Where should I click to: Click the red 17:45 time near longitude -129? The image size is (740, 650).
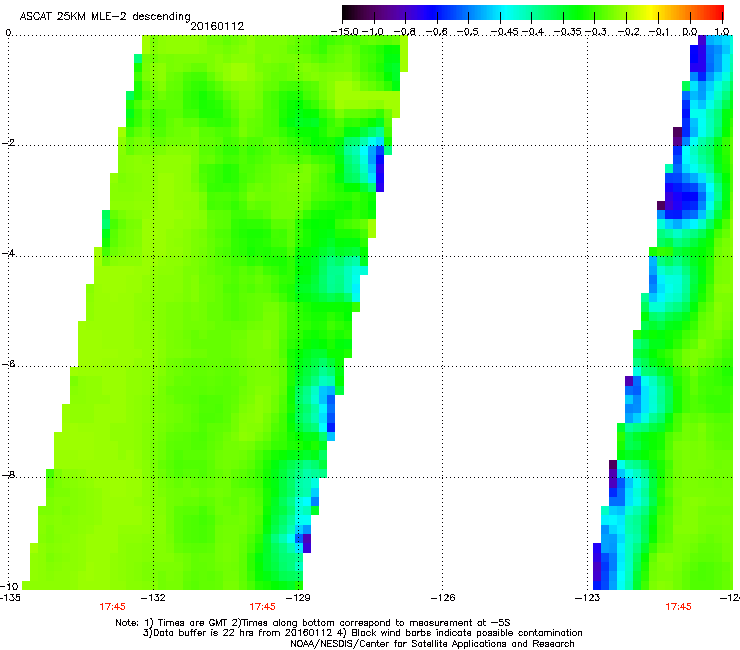click(x=262, y=607)
